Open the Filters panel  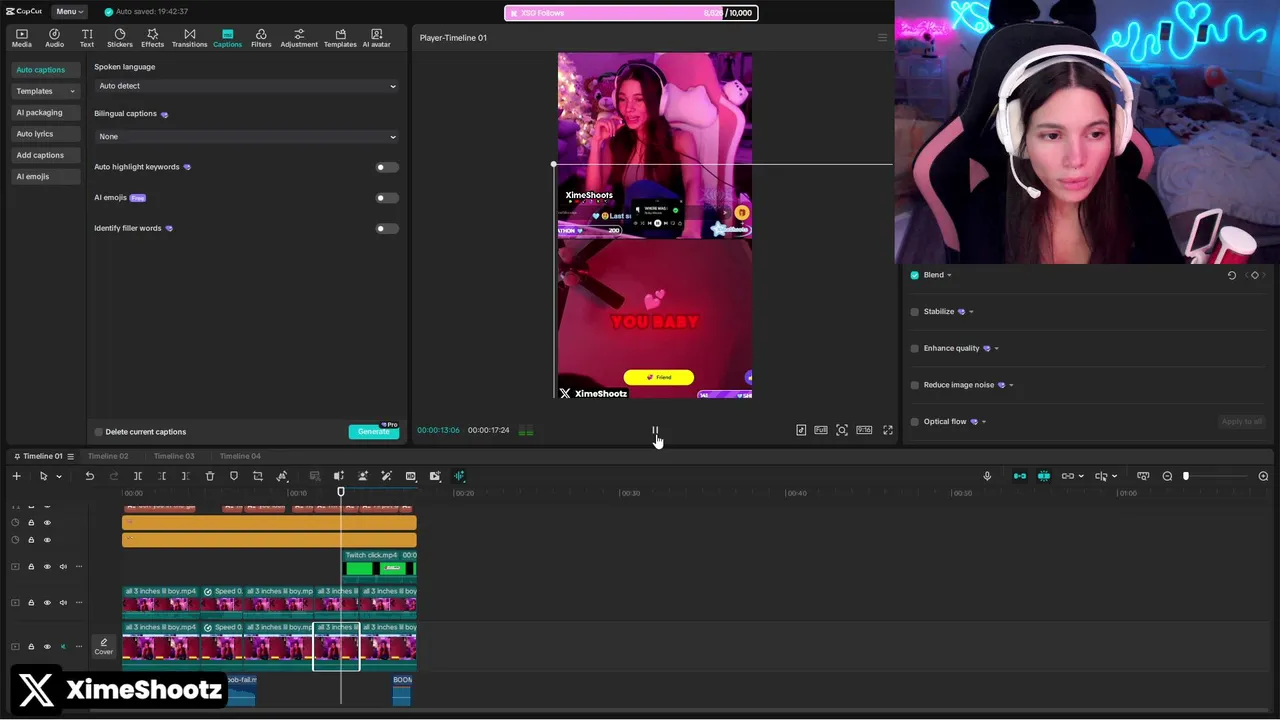click(261, 38)
